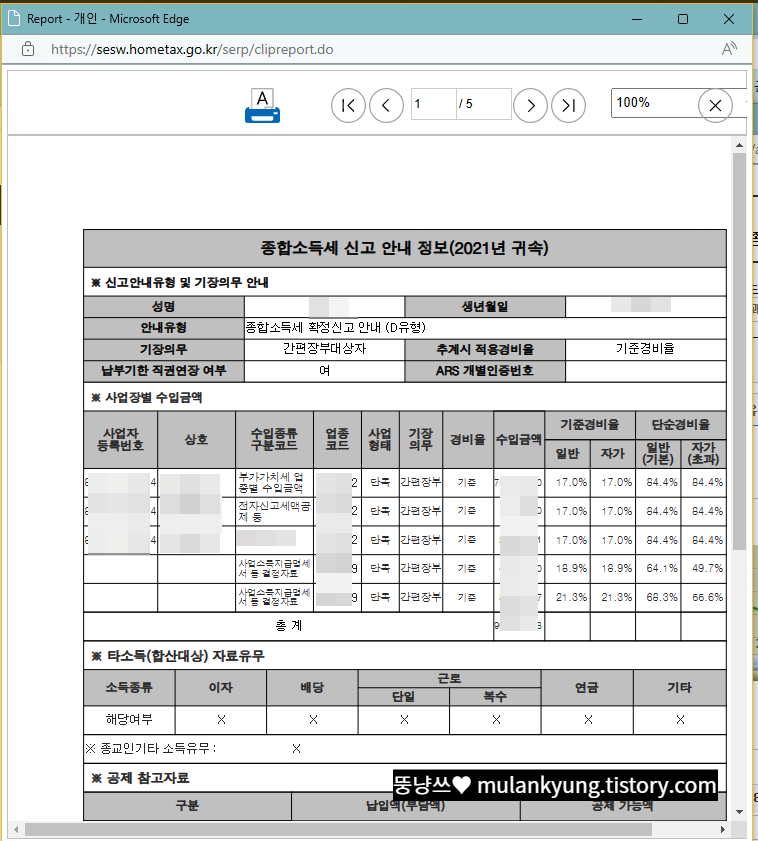
Task: Click the current page number field
Action: (x=433, y=104)
